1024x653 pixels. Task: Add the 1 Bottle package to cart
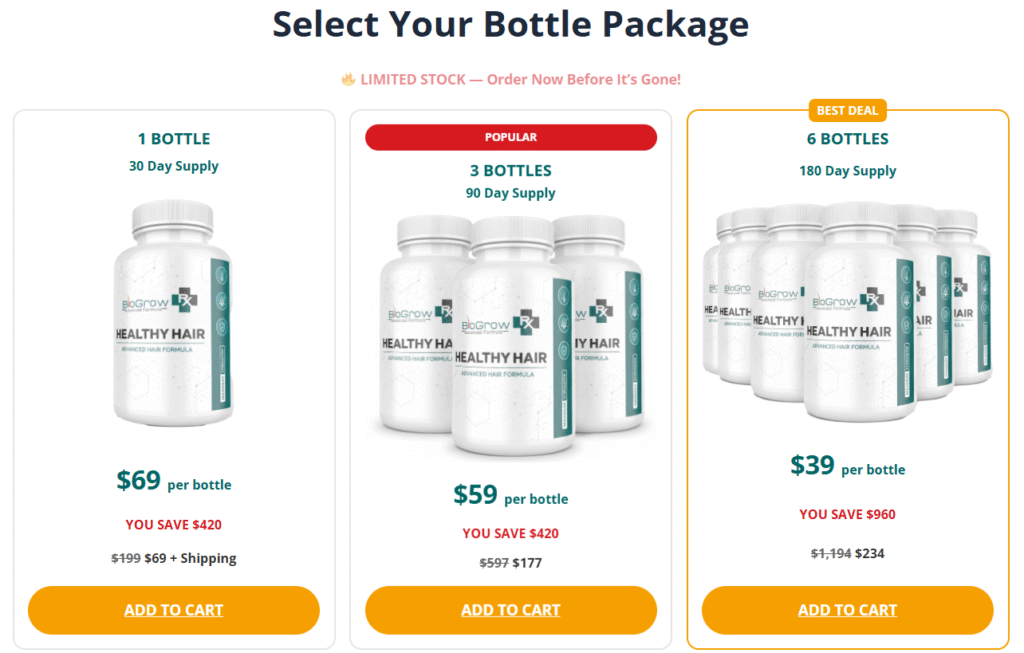pos(173,610)
